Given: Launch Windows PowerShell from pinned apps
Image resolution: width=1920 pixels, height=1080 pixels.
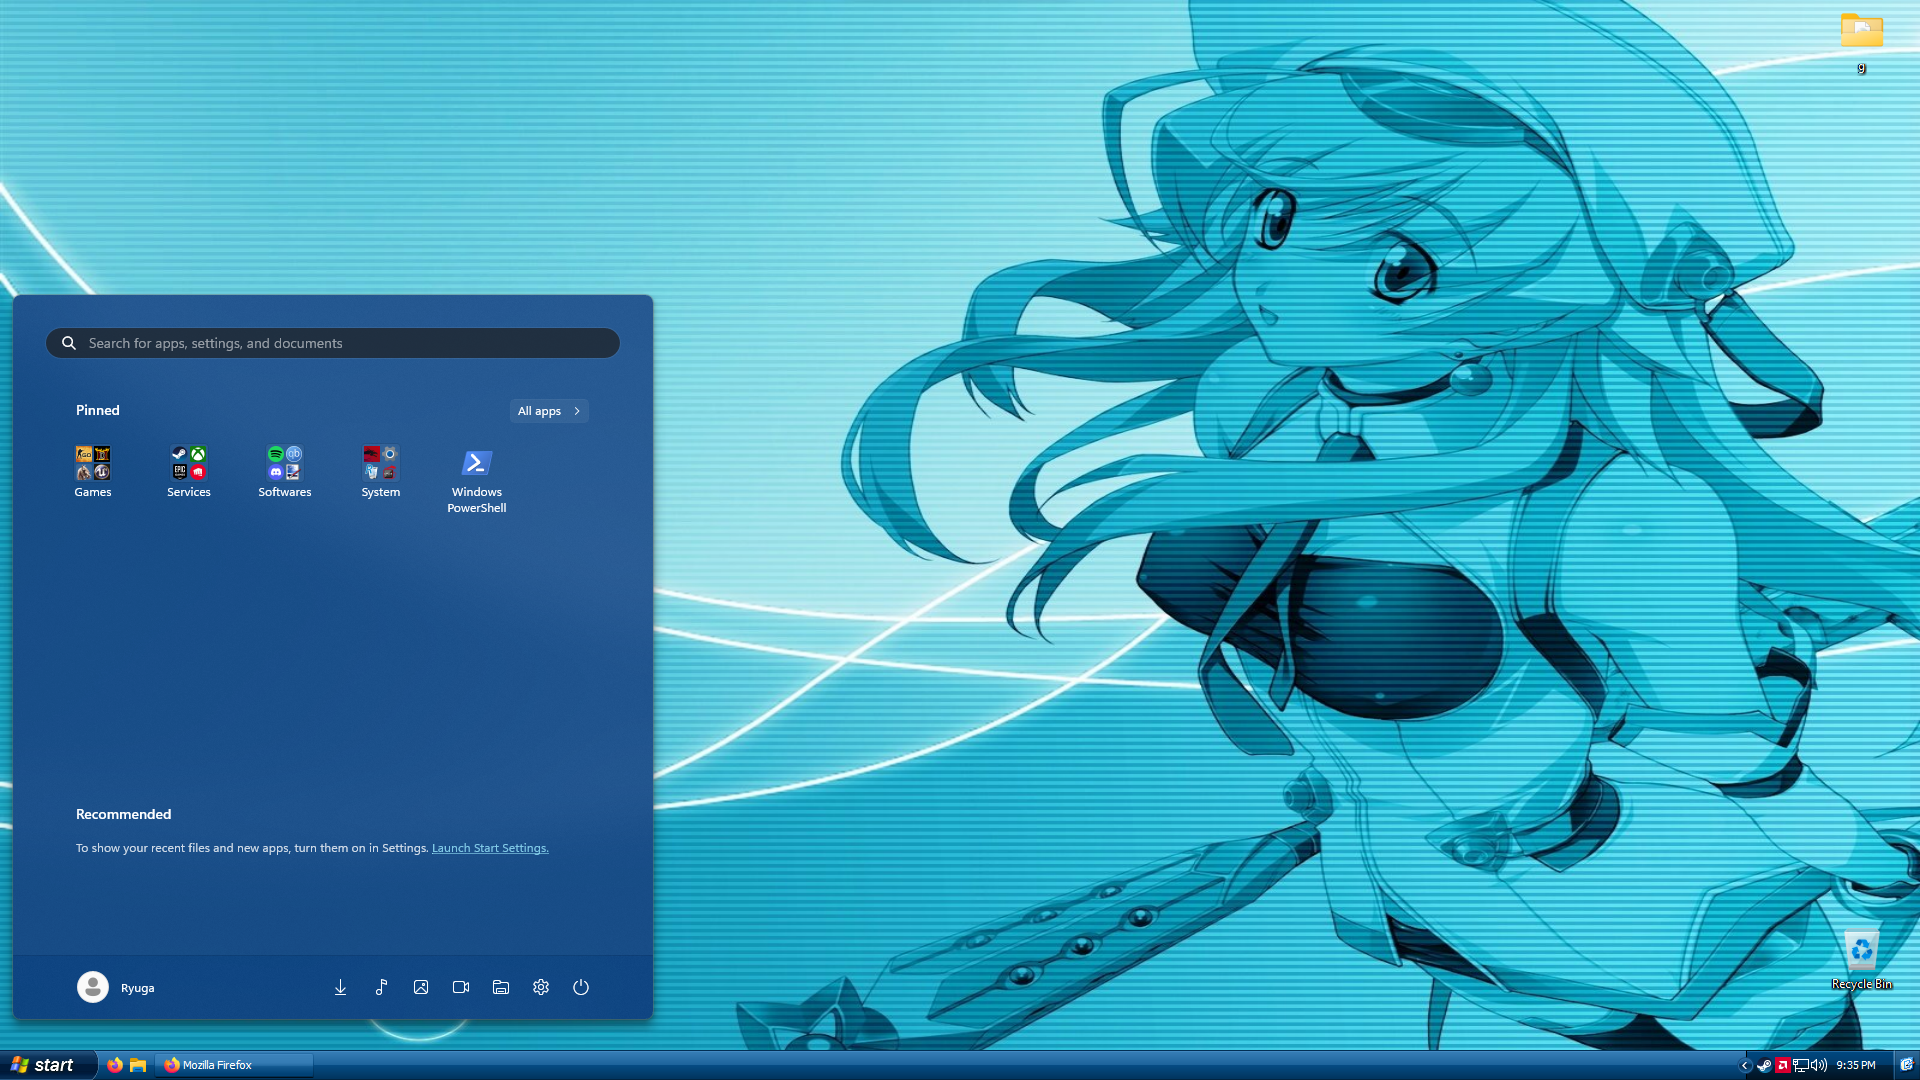Looking at the screenshot, I should tap(477, 479).
